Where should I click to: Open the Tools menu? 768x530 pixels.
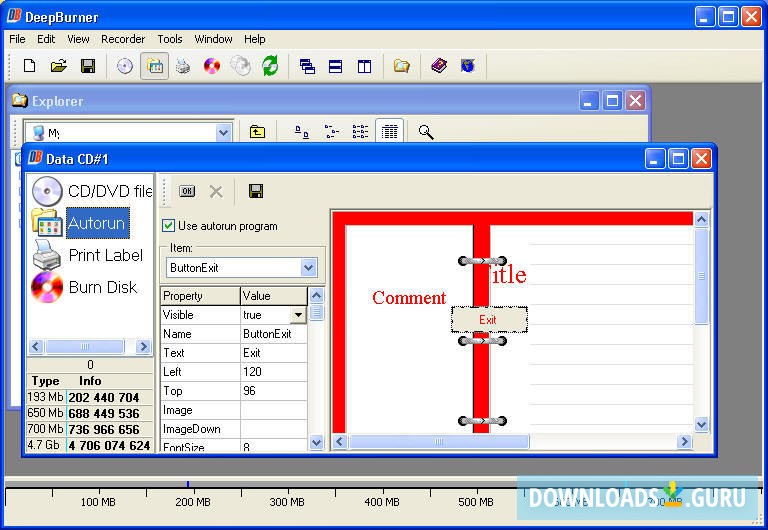169,39
